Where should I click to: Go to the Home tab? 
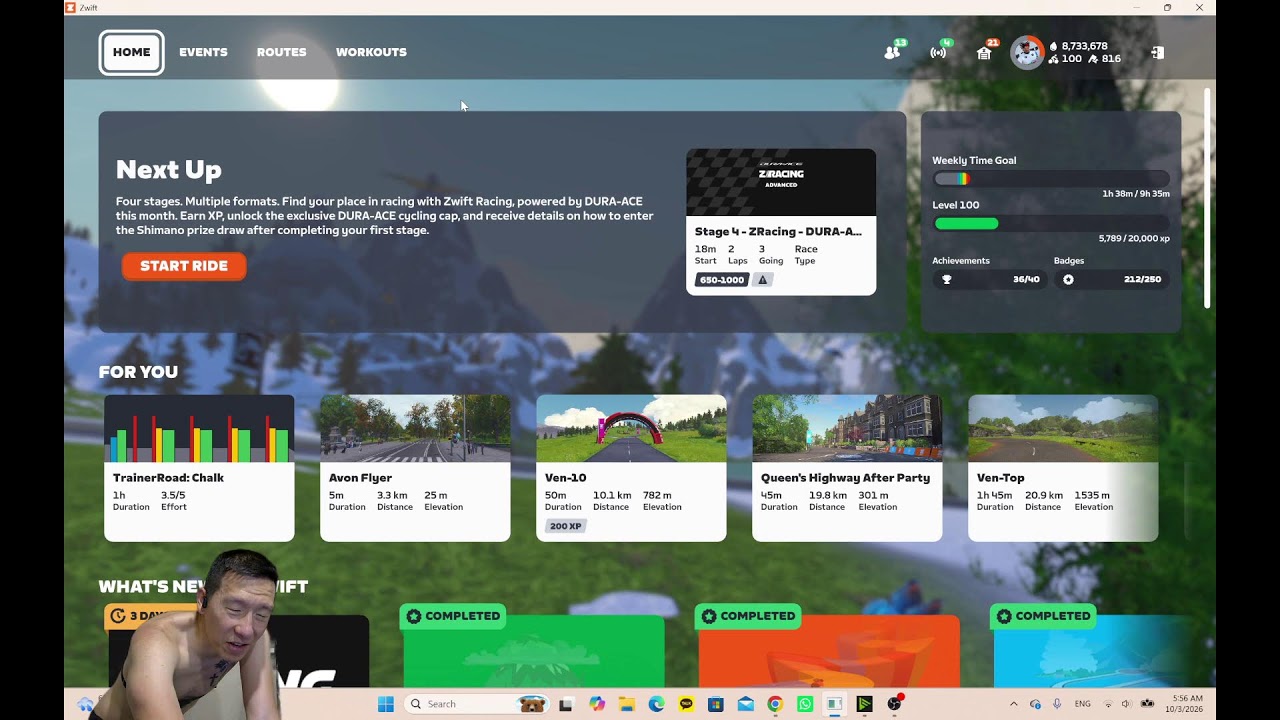point(131,52)
